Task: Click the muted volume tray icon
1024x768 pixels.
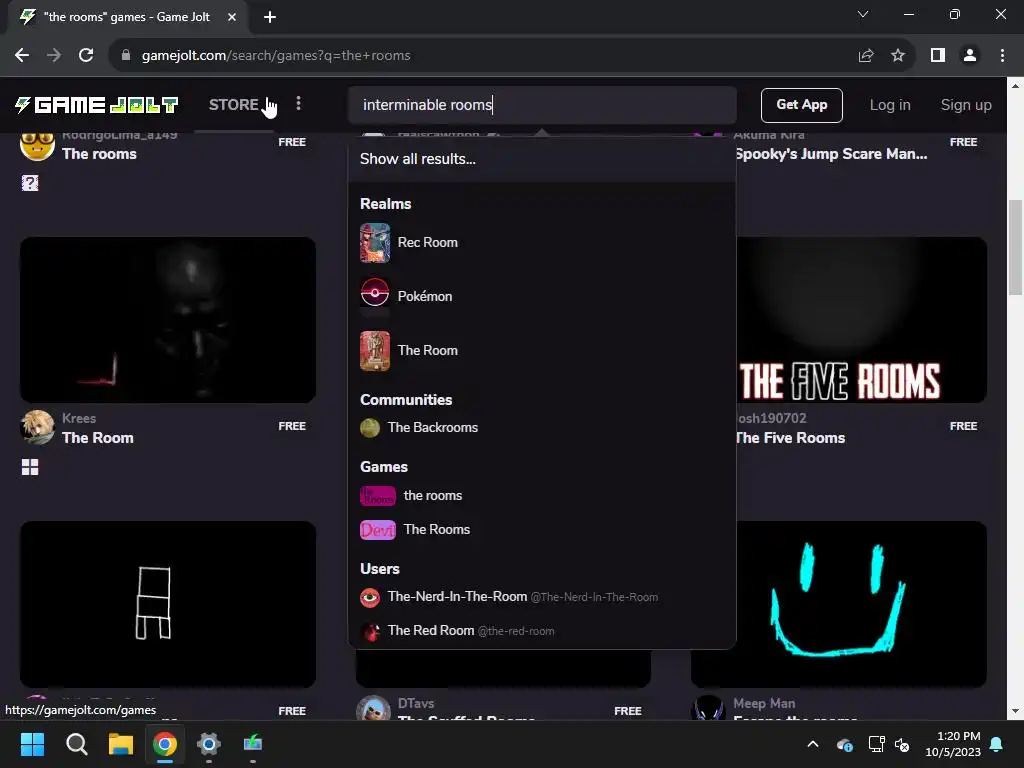Action: [x=902, y=744]
